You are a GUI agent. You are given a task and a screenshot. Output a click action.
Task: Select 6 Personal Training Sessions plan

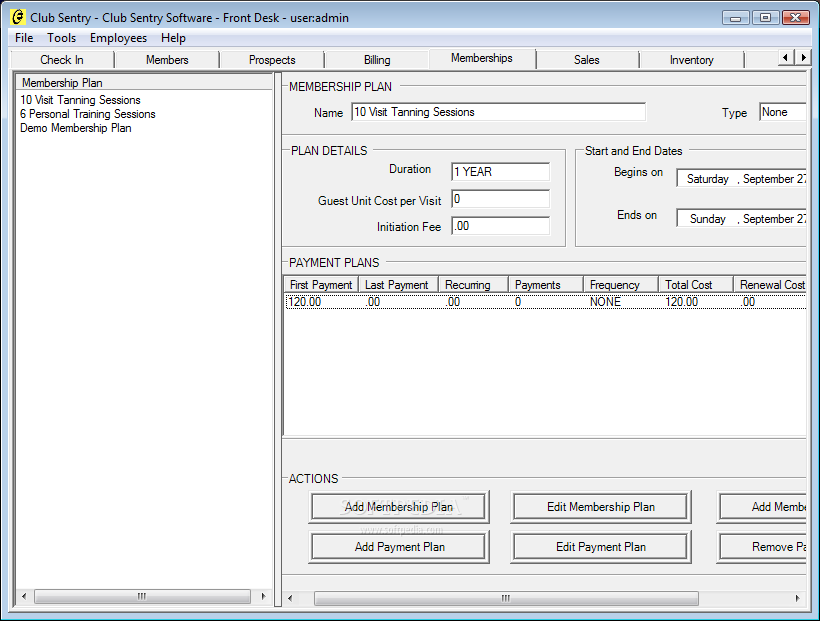tap(87, 113)
